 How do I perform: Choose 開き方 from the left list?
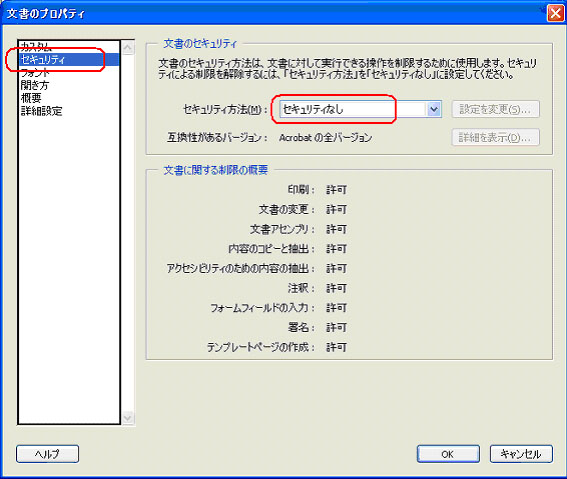pos(34,85)
